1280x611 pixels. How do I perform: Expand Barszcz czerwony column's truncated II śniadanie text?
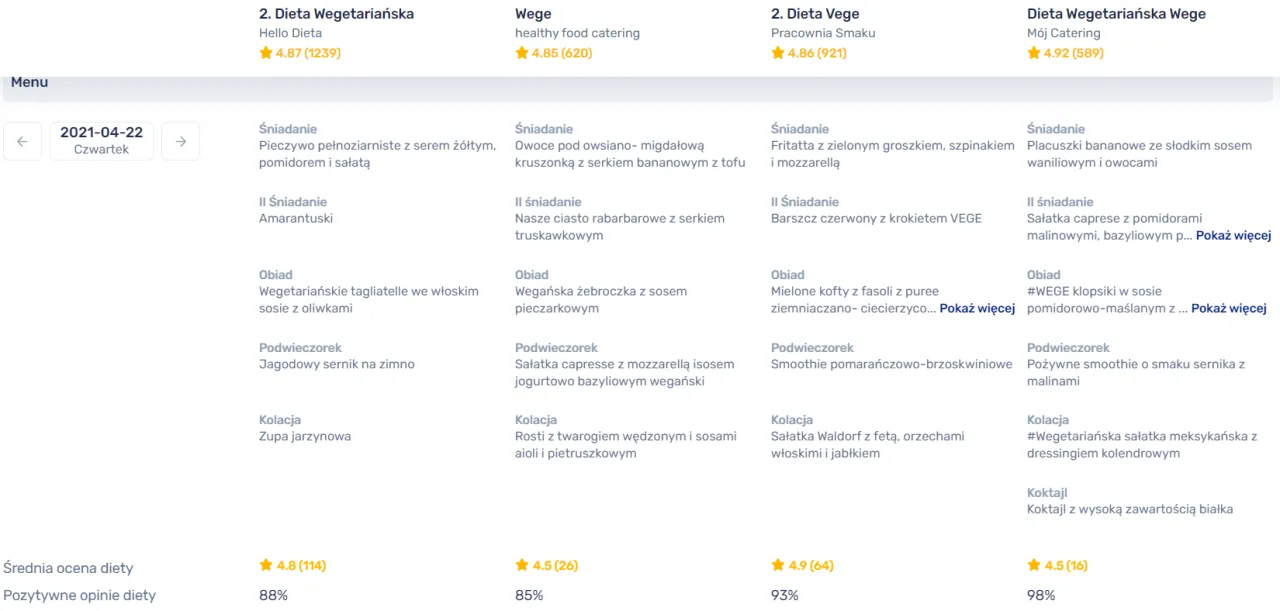pyautogui.click(x=1234, y=235)
